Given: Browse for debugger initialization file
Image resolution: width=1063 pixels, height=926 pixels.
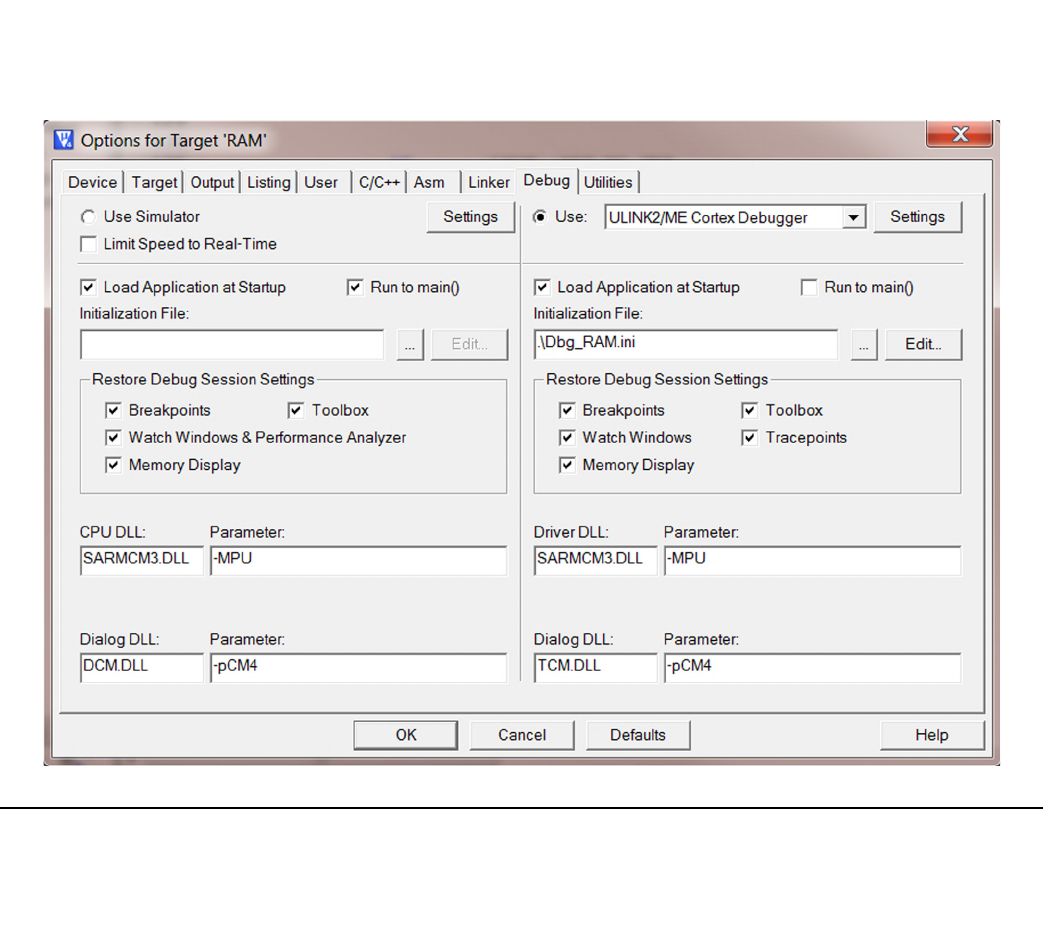Looking at the screenshot, I should coord(864,345).
